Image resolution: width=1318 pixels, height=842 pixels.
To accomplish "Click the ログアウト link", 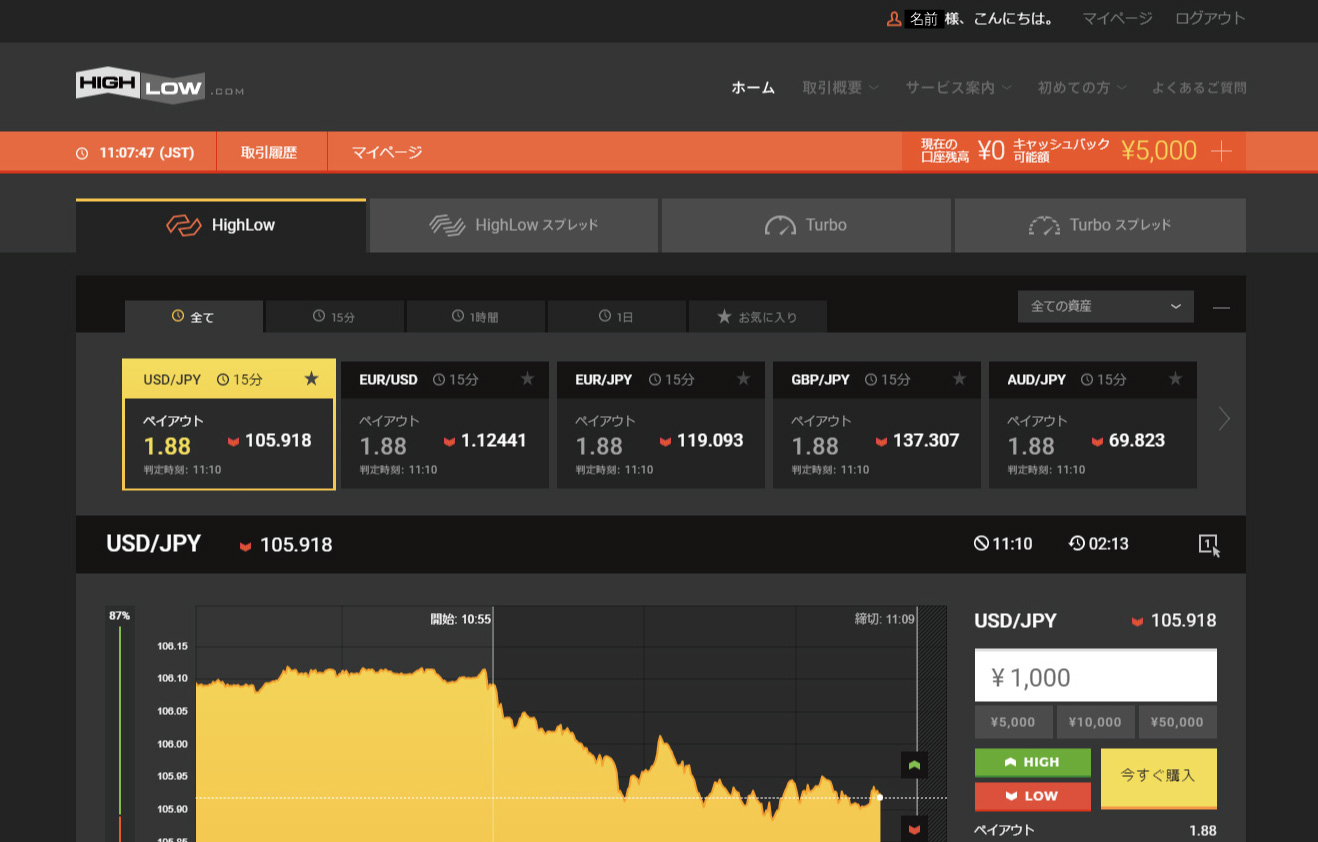I will point(1210,19).
